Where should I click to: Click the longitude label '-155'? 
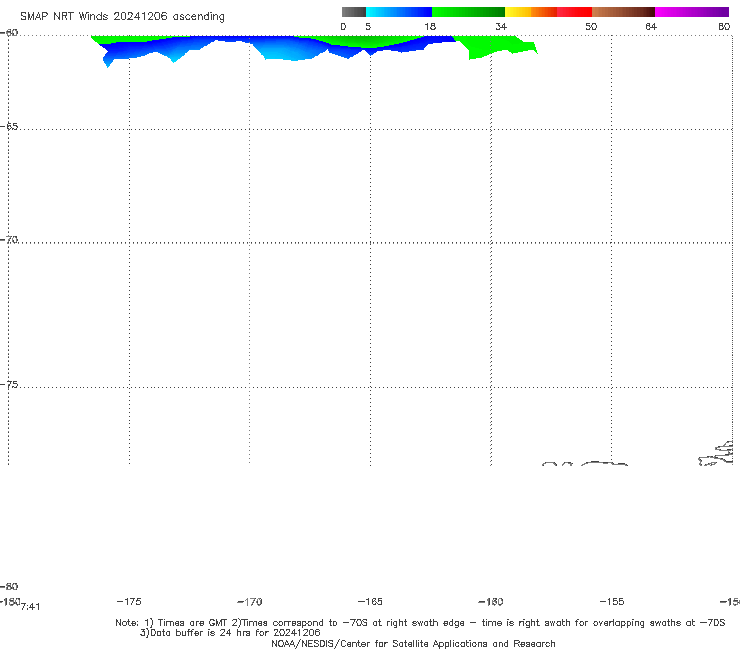612,601
